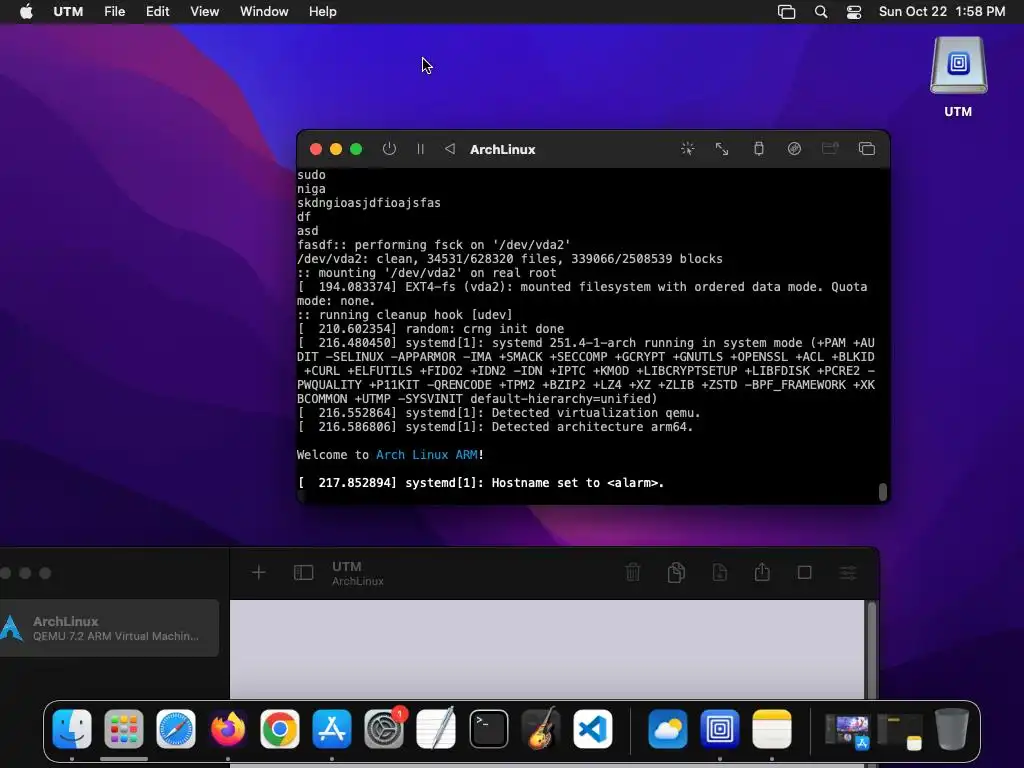The height and width of the screenshot is (768, 1024).
Task: Open the UTM menu in menu bar
Action: tap(68, 12)
